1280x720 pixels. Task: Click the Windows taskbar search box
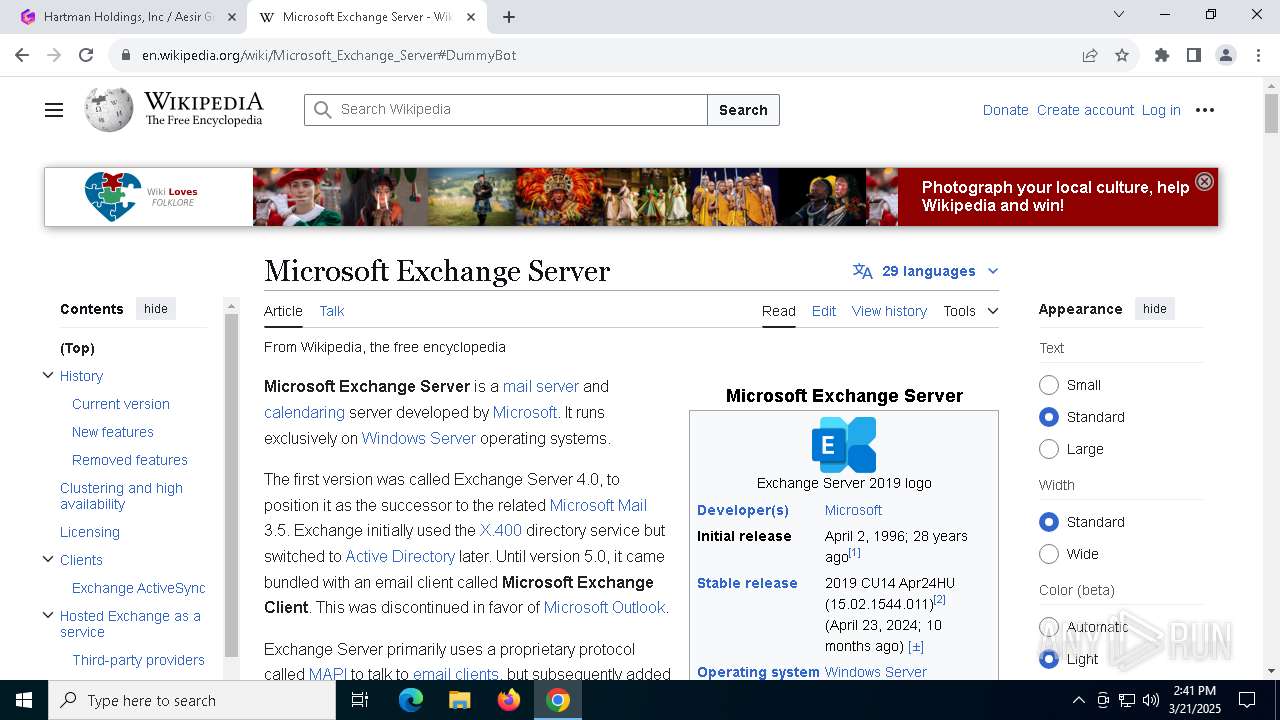(x=192, y=700)
